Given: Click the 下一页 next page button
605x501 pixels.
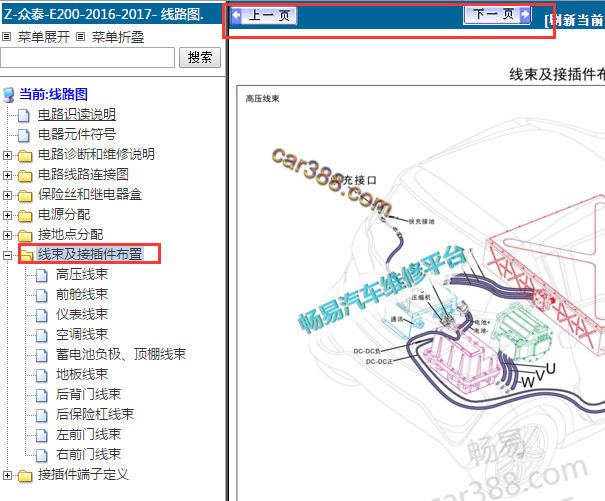Looking at the screenshot, I should [x=497, y=15].
